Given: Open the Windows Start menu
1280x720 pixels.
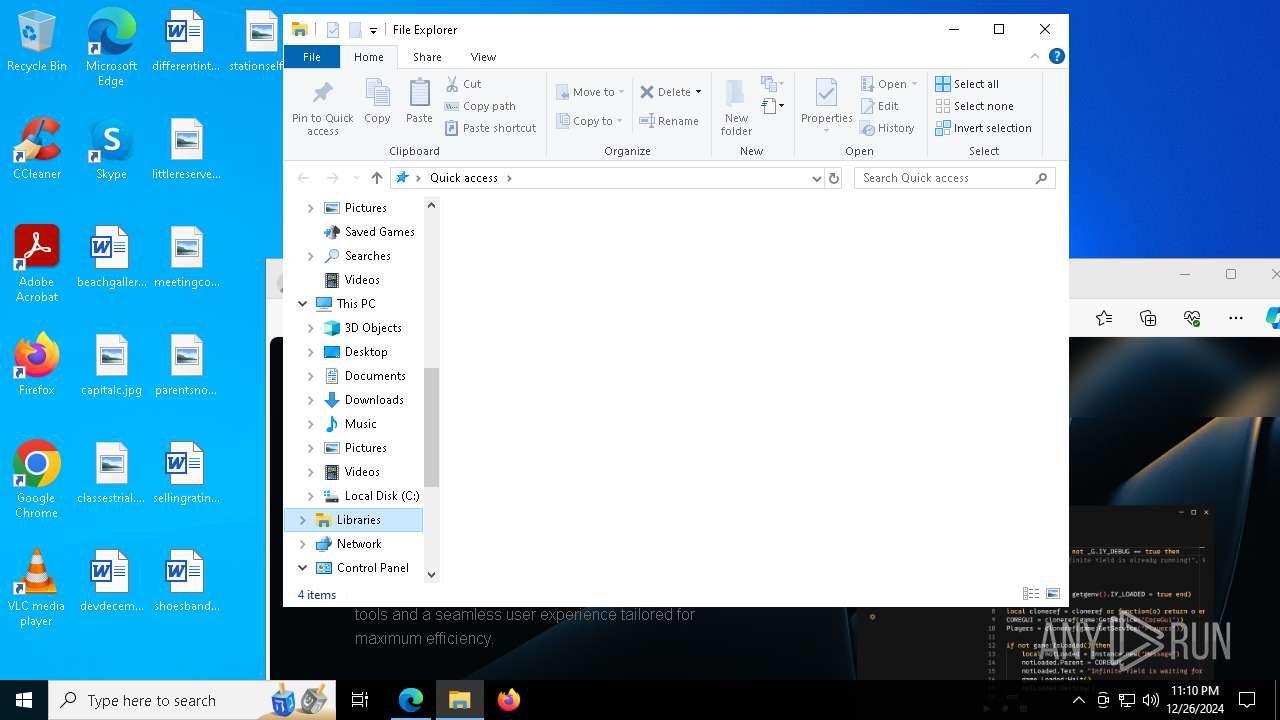Looking at the screenshot, I should pos(24,700).
